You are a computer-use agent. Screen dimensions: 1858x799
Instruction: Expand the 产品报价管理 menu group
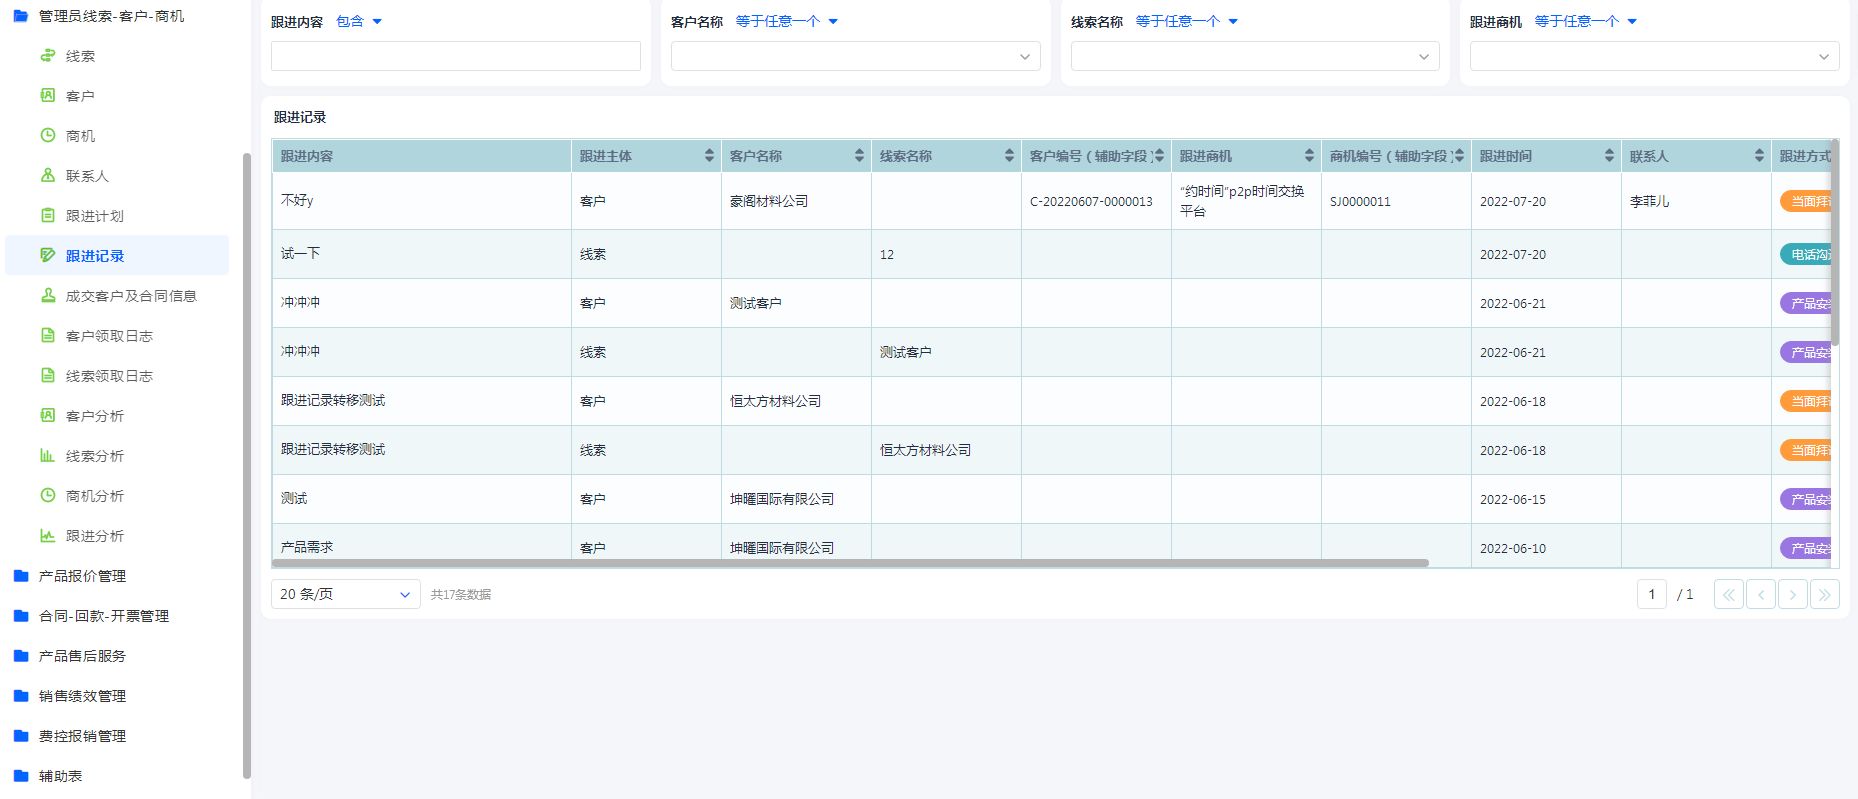click(82, 576)
